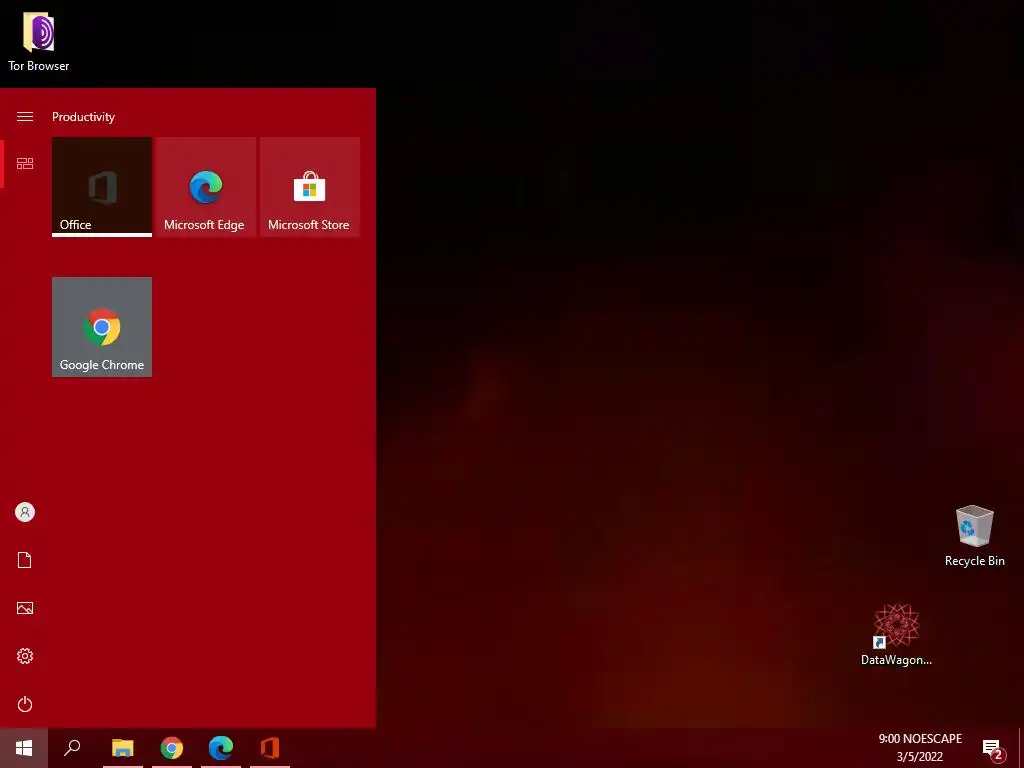
Task: Select the DataWagon desktop shortcut
Action: click(896, 635)
